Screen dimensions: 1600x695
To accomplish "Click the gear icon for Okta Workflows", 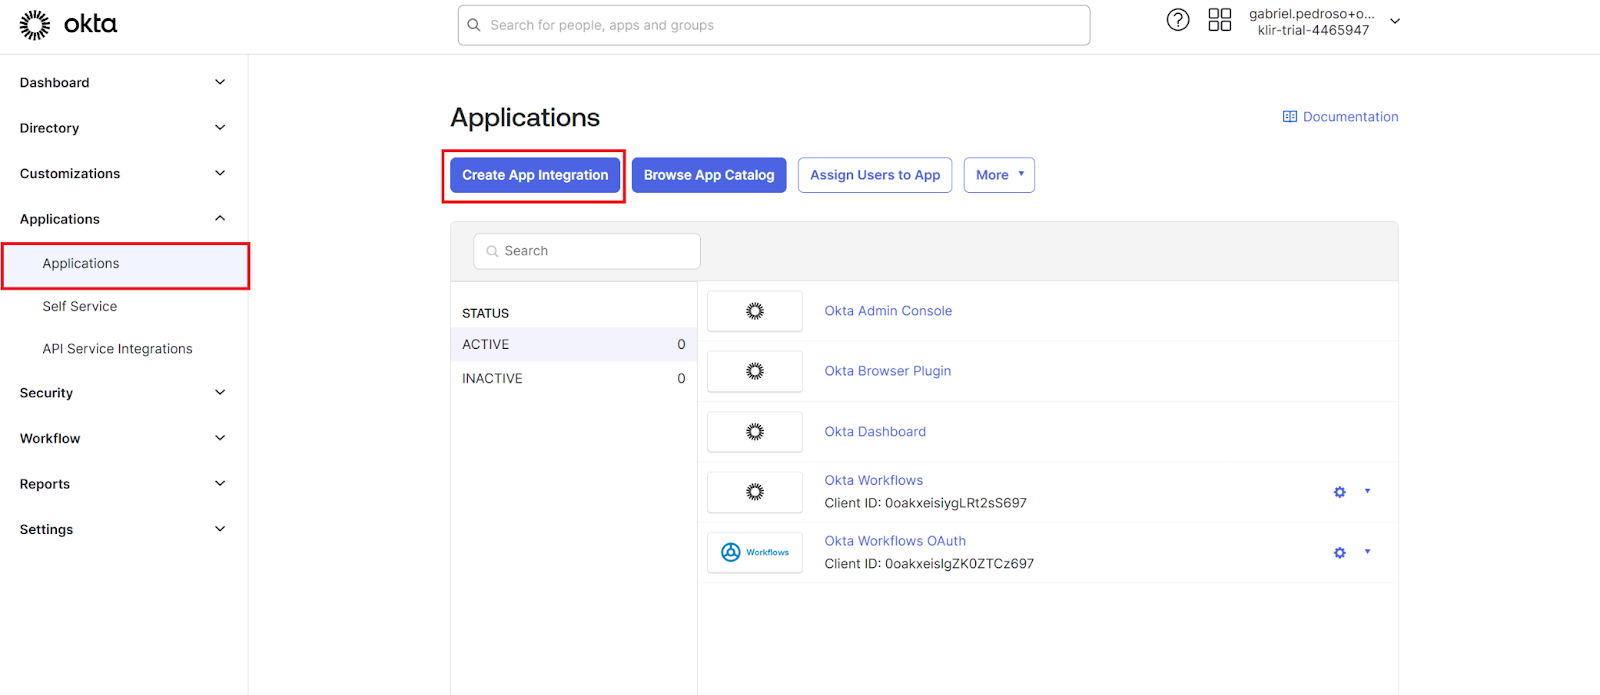I will pos(1339,492).
